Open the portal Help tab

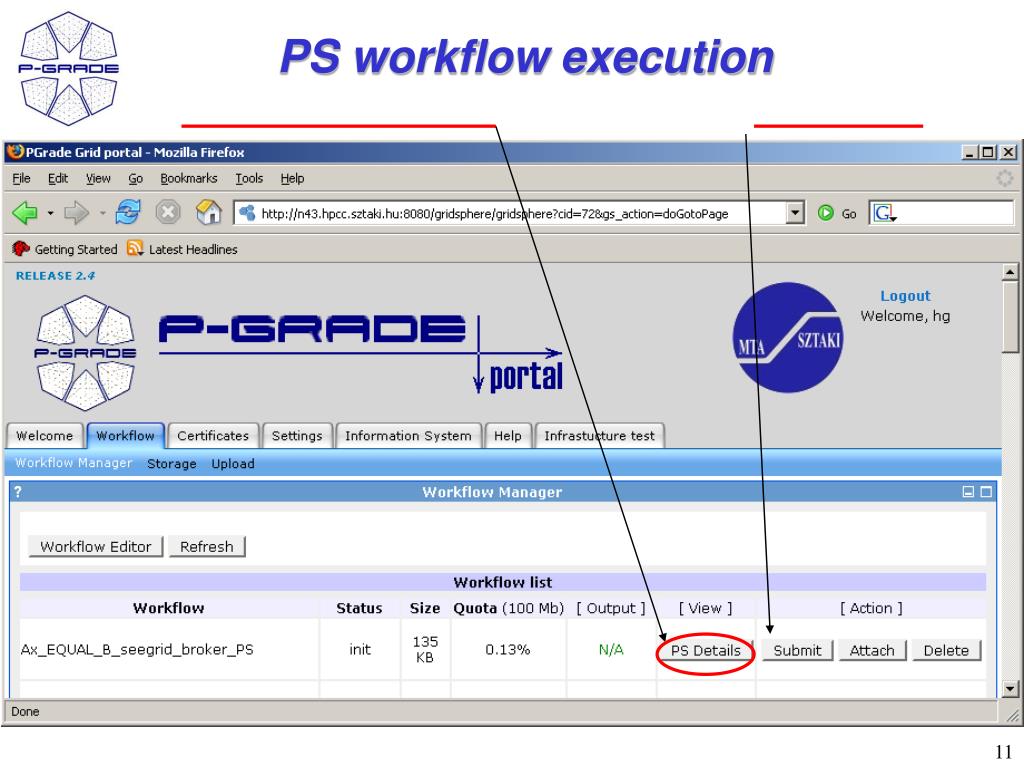coord(507,436)
